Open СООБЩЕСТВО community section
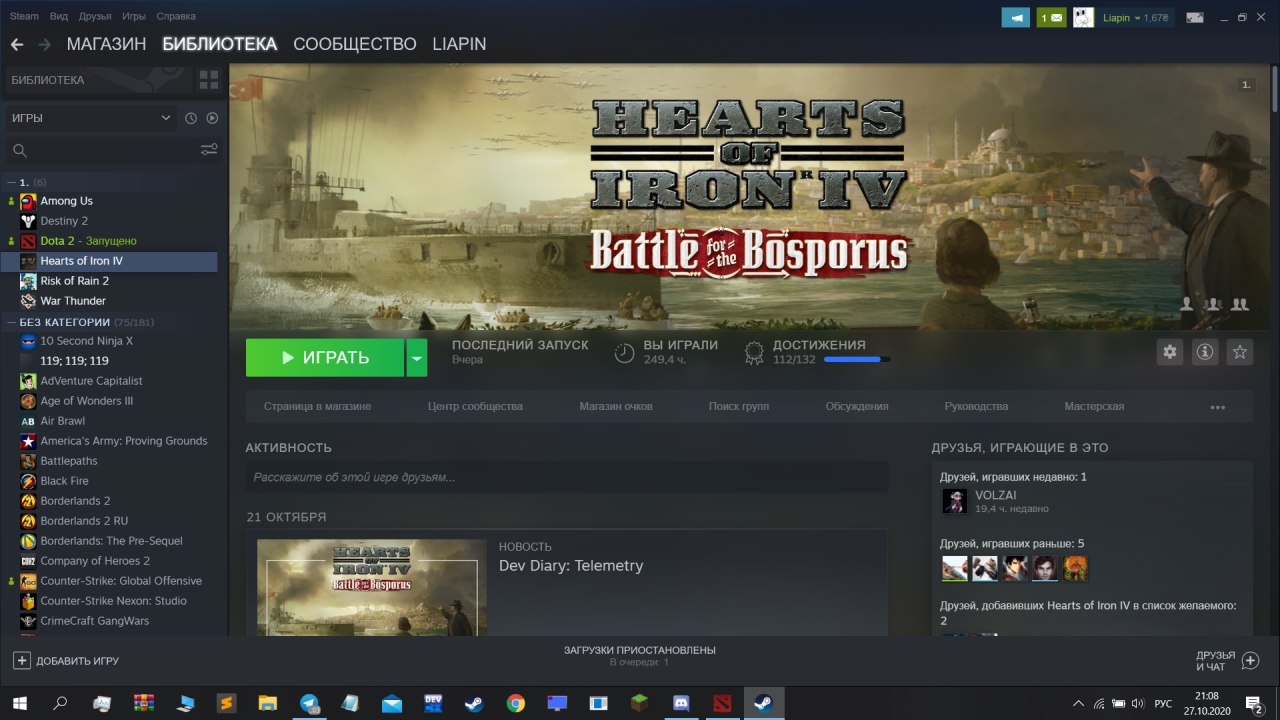Image resolution: width=1280 pixels, height=720 pixels. point(355,44)
